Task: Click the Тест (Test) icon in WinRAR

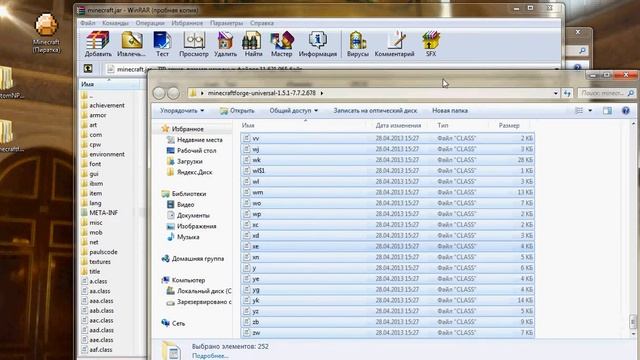Action: point(162,44)
